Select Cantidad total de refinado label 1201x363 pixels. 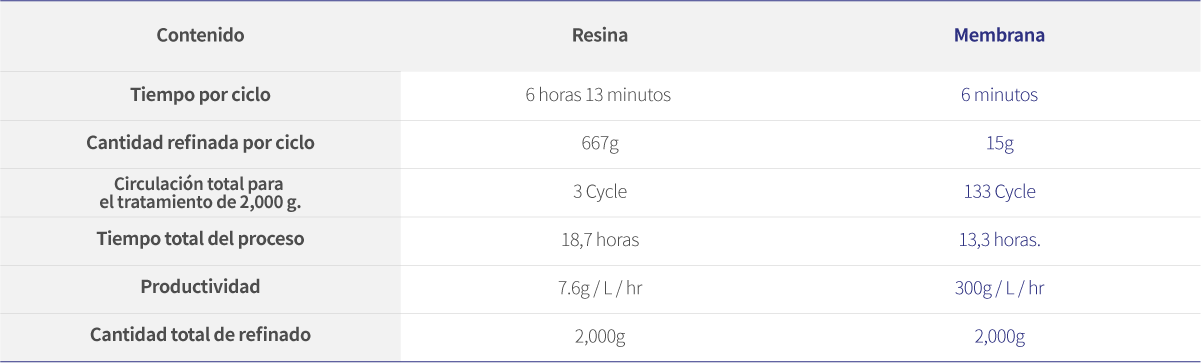tap(200, 334)
